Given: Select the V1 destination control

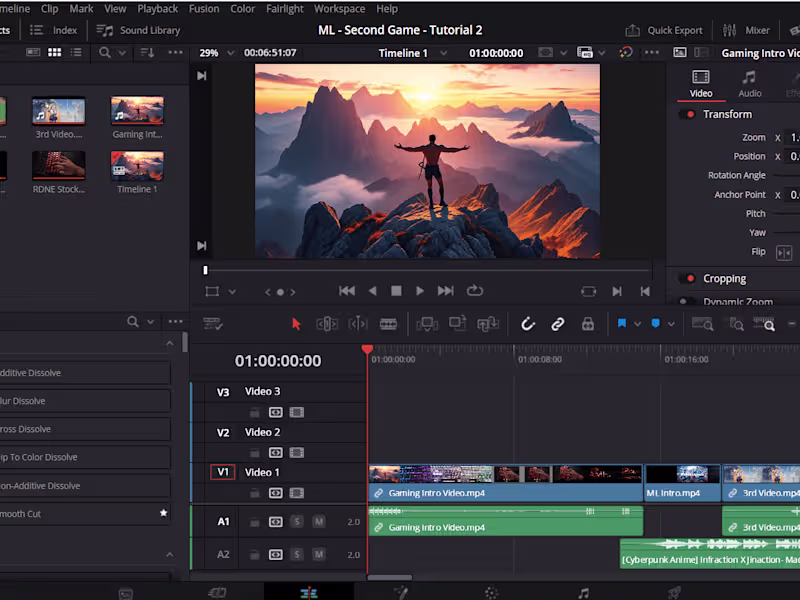Looking at the screenshot, I should [223, 472].
